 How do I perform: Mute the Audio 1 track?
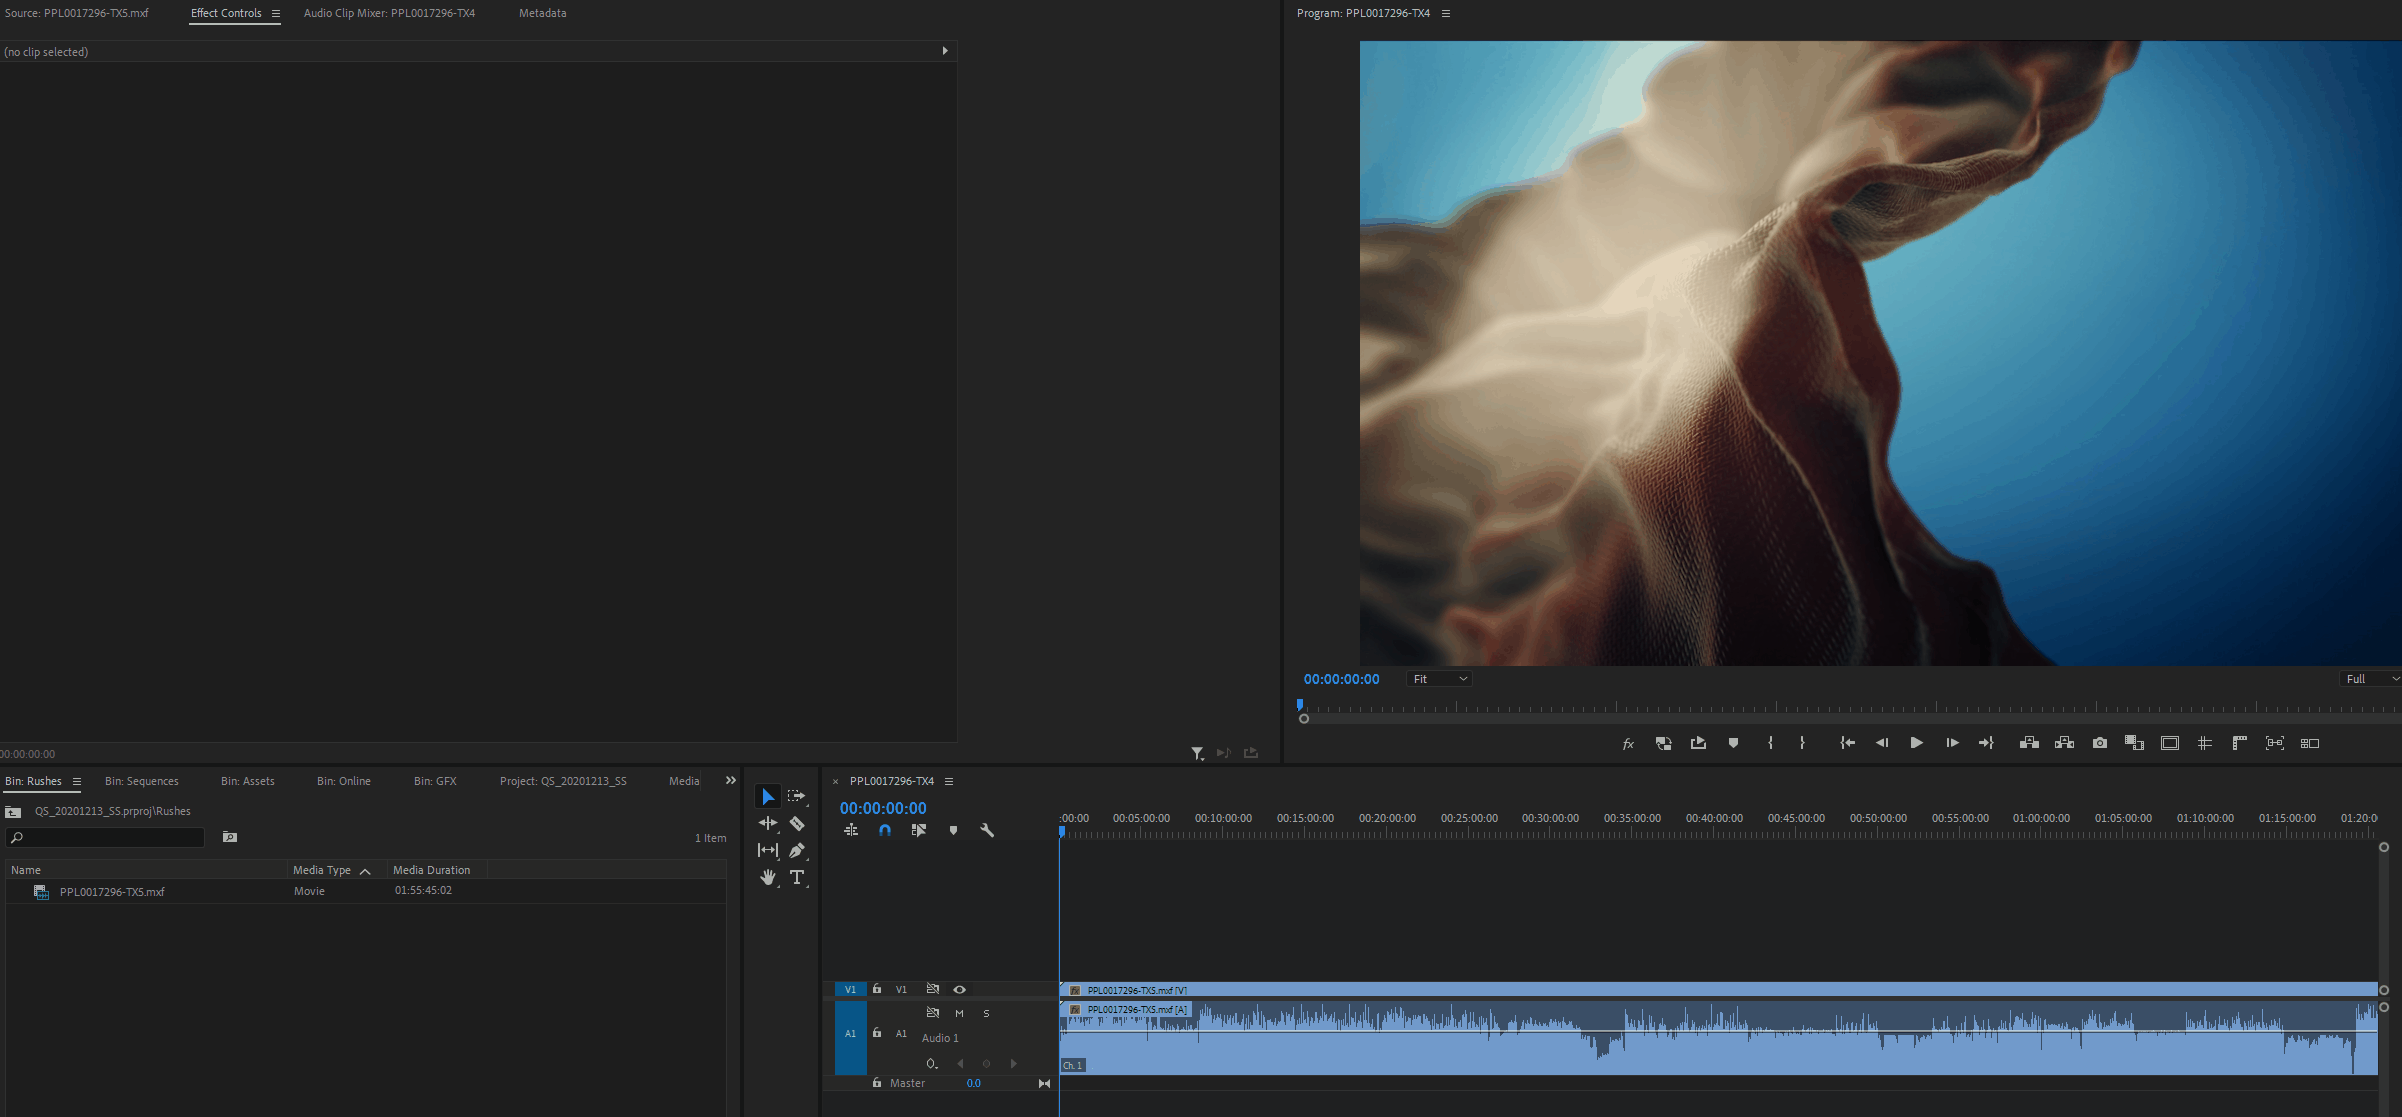[x=959, y=1013]
